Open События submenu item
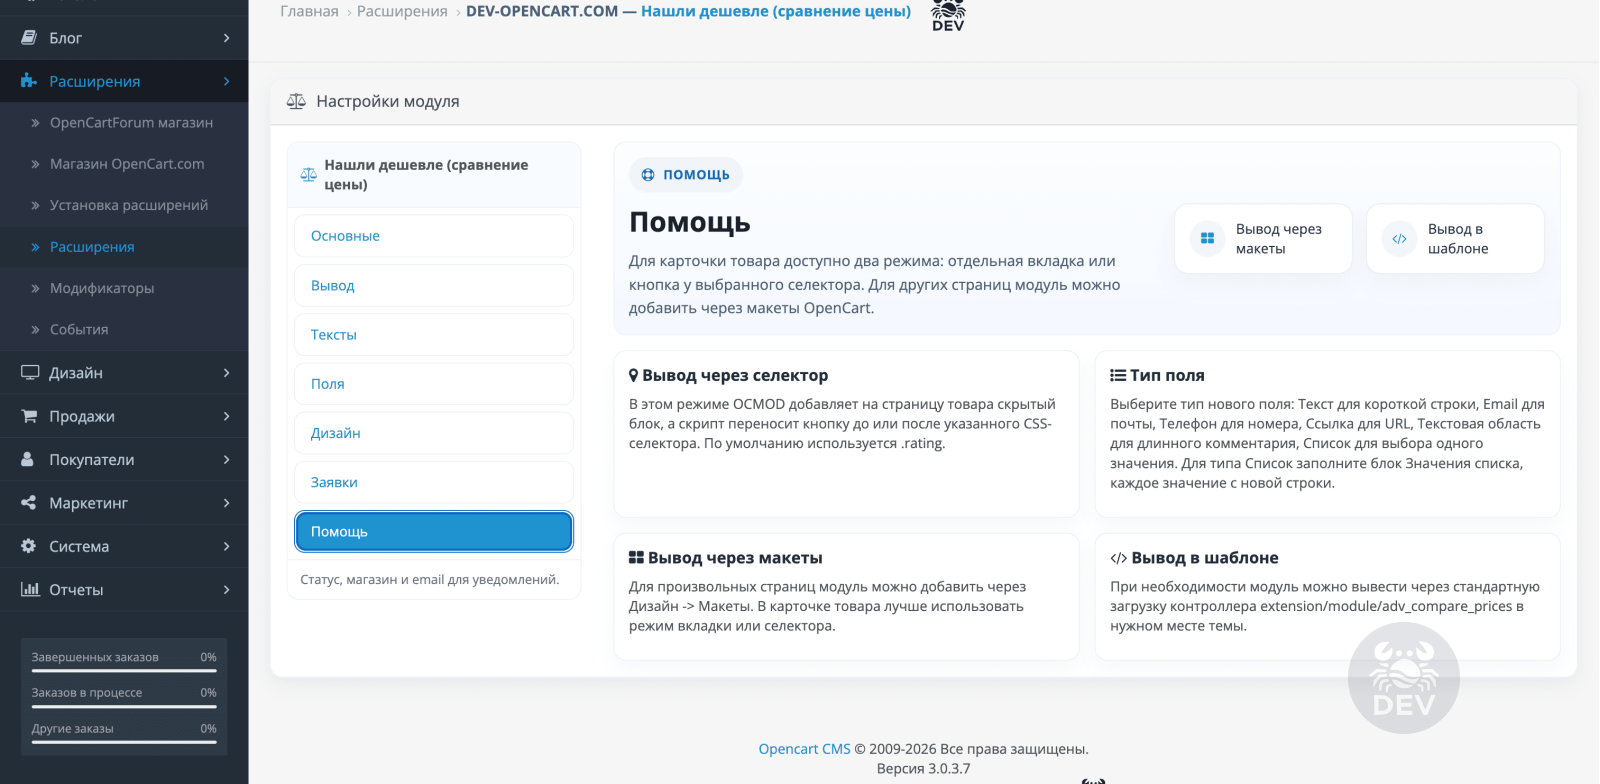Screen dimensions: 1600x784 [124, 329]
